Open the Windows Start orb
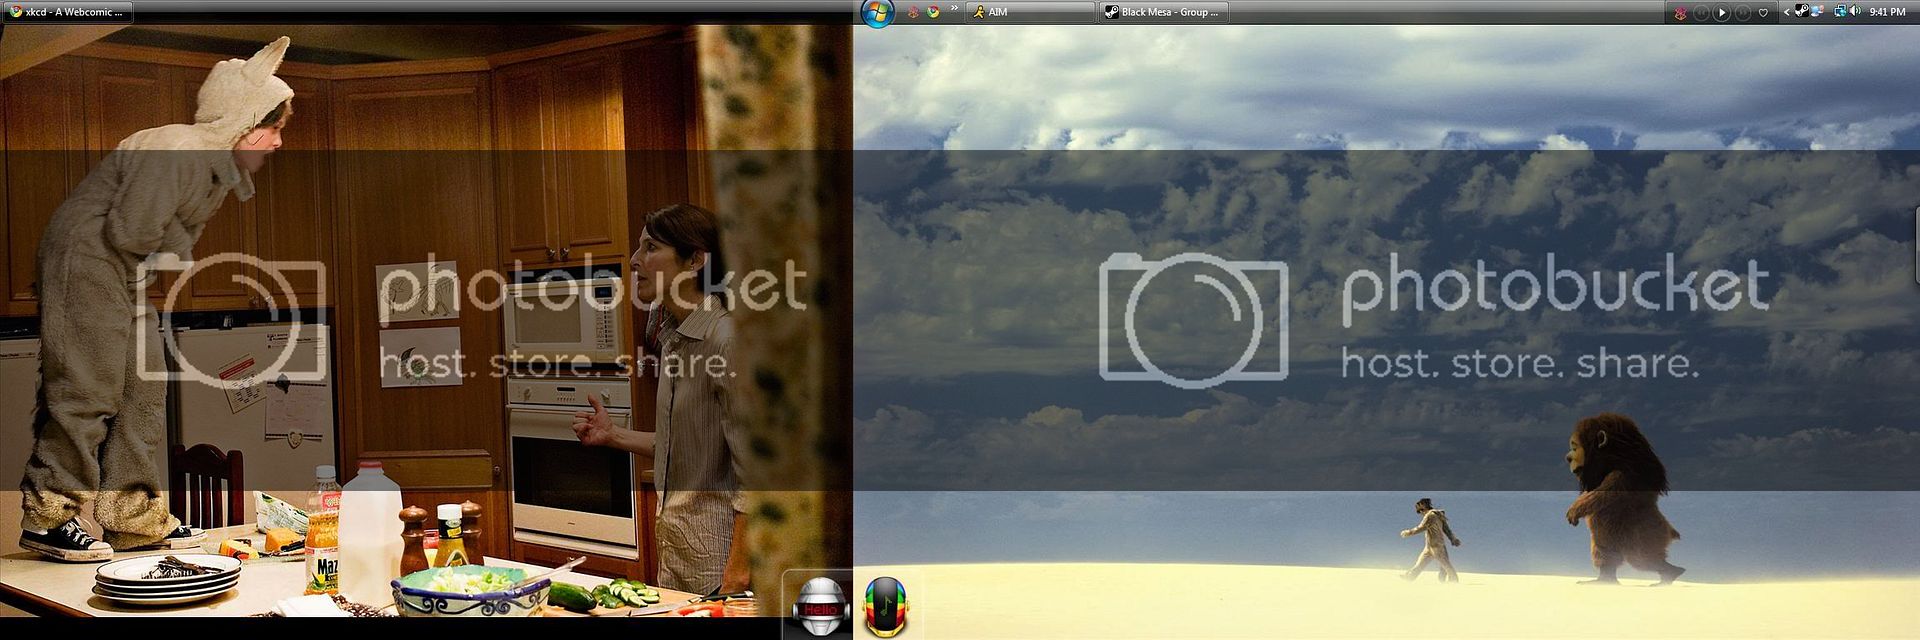Viewport: 1920px width, 640px height. click(x=877, y=12)
